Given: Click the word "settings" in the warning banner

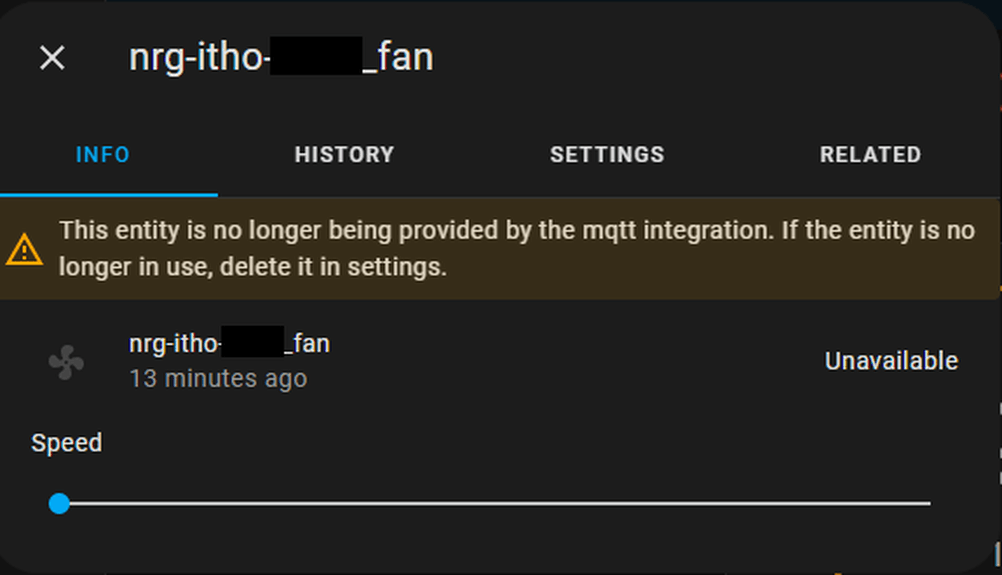Looking at the screenshot, I should point(396,267).
